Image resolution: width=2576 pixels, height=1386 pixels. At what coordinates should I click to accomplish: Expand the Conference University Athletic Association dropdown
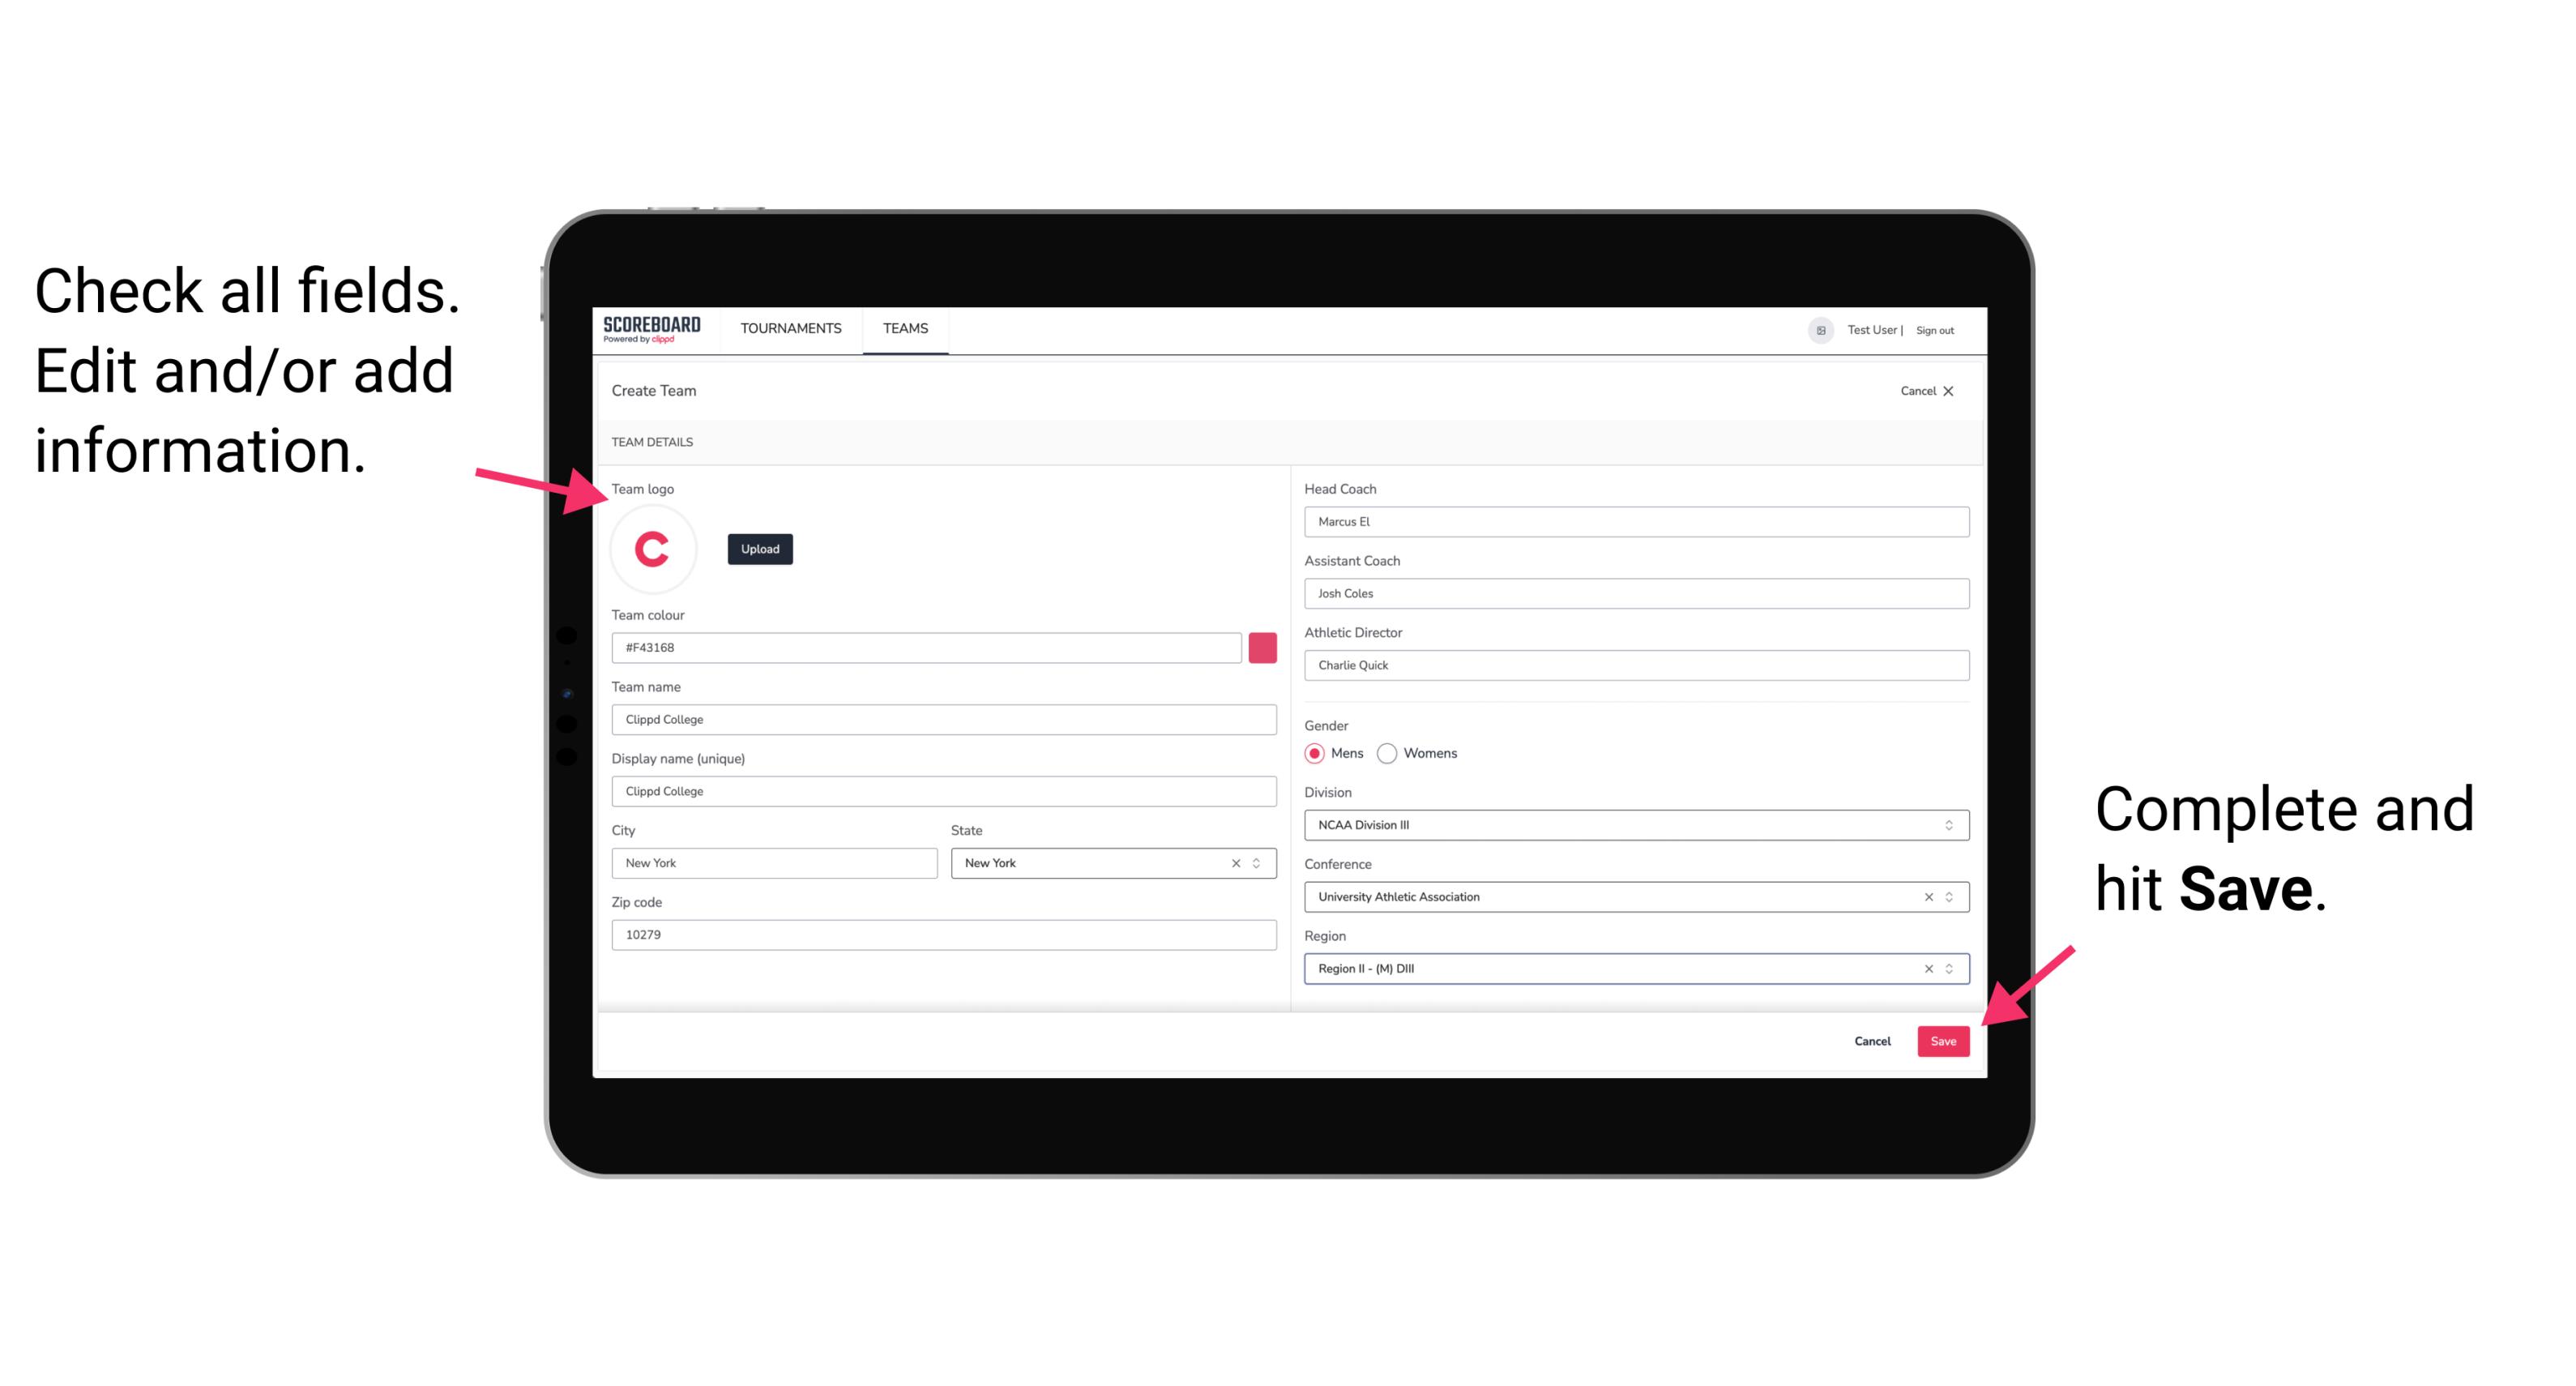point(1950,896)
